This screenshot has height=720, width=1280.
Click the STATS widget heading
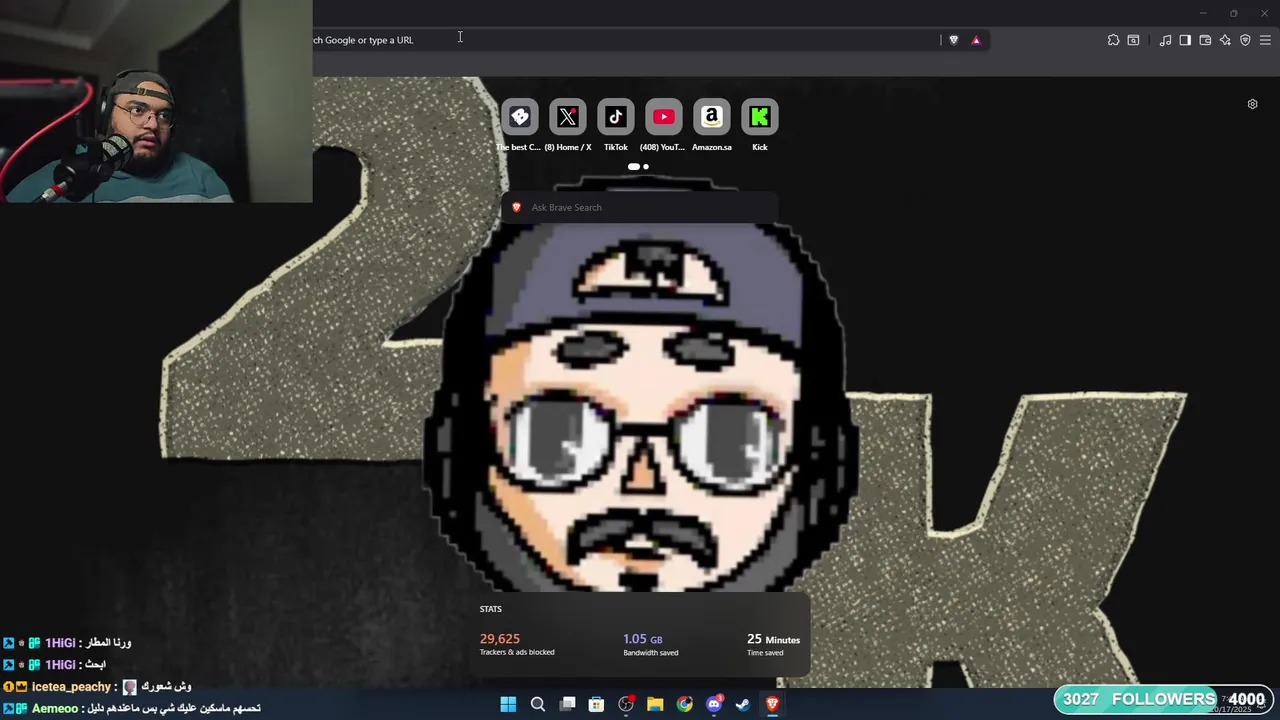(490, 609)
